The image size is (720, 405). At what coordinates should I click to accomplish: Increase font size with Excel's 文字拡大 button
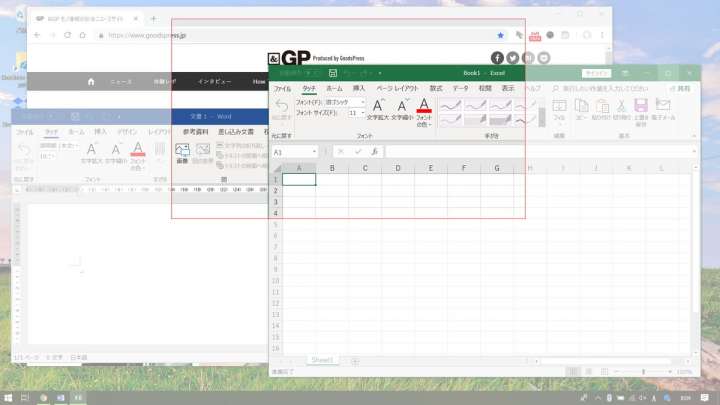[x=377, y=109]
